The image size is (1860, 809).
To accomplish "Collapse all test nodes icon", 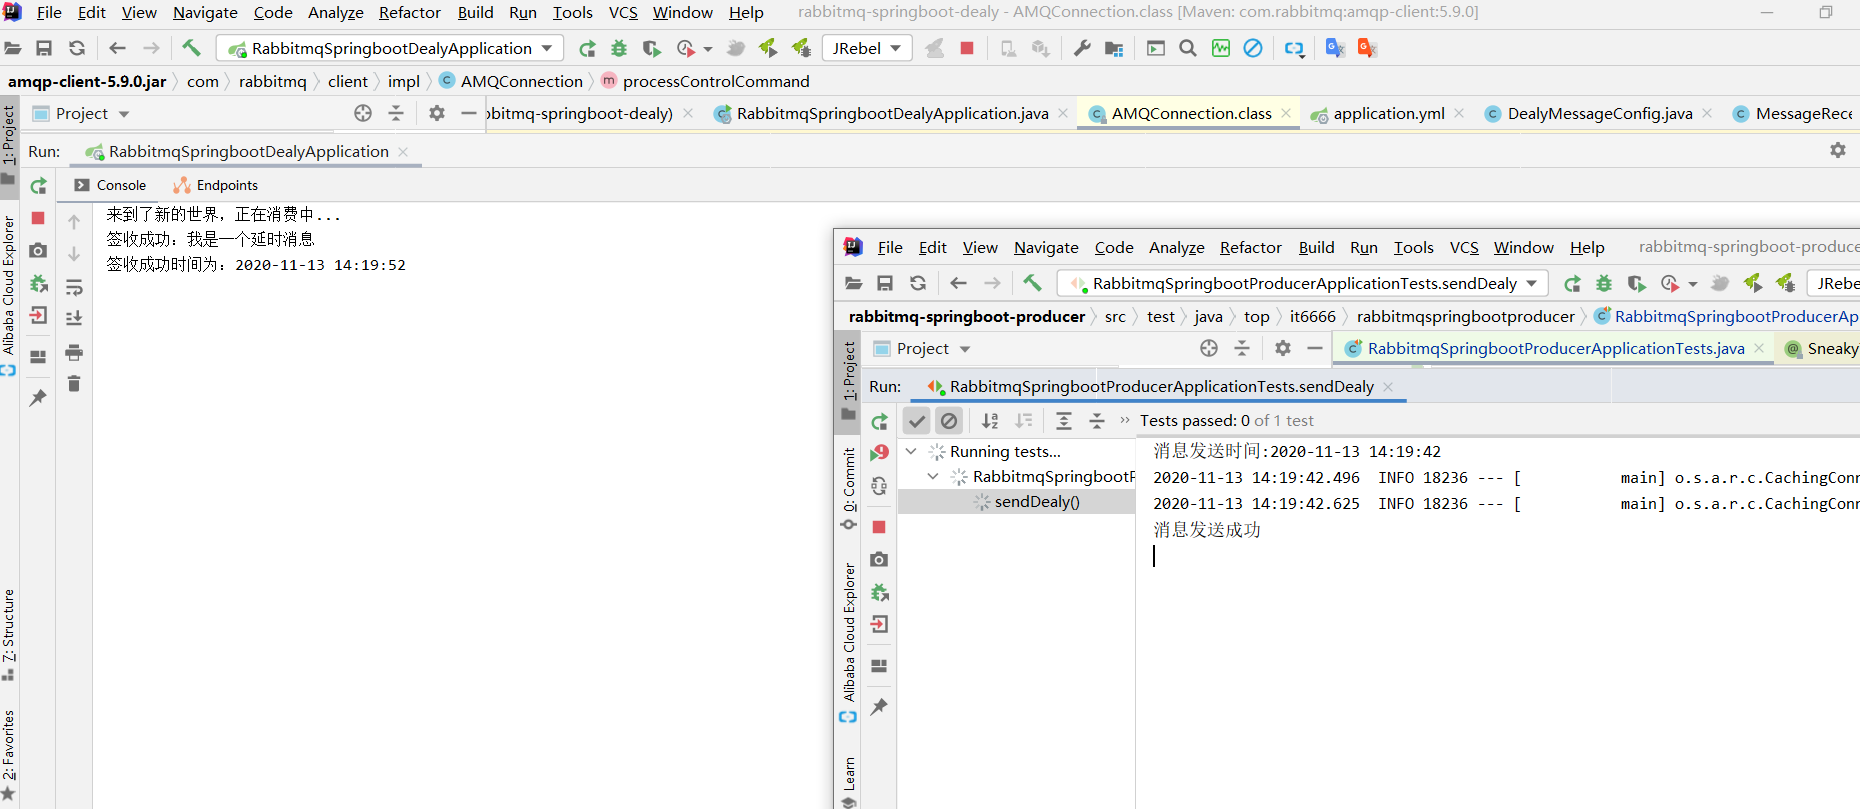I will pos(1097,421).
